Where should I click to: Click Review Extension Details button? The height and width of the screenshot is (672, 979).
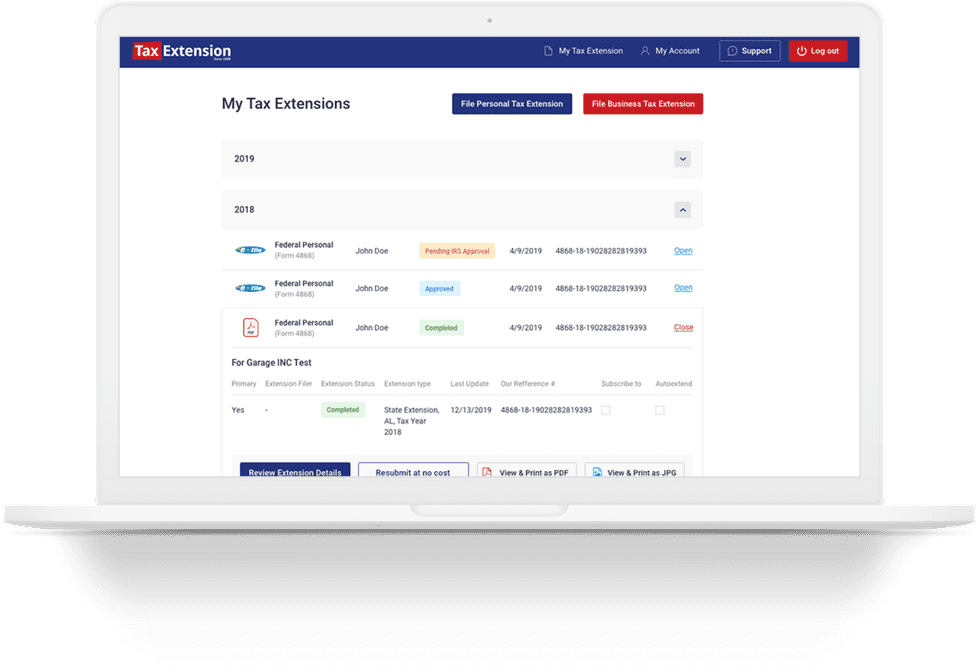[295, 470]
